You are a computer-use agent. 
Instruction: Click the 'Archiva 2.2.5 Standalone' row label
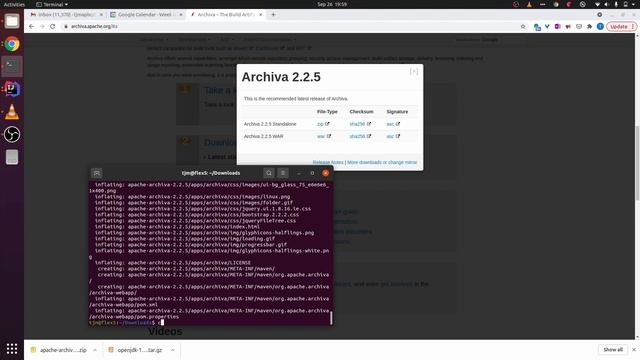coord(270,124)
